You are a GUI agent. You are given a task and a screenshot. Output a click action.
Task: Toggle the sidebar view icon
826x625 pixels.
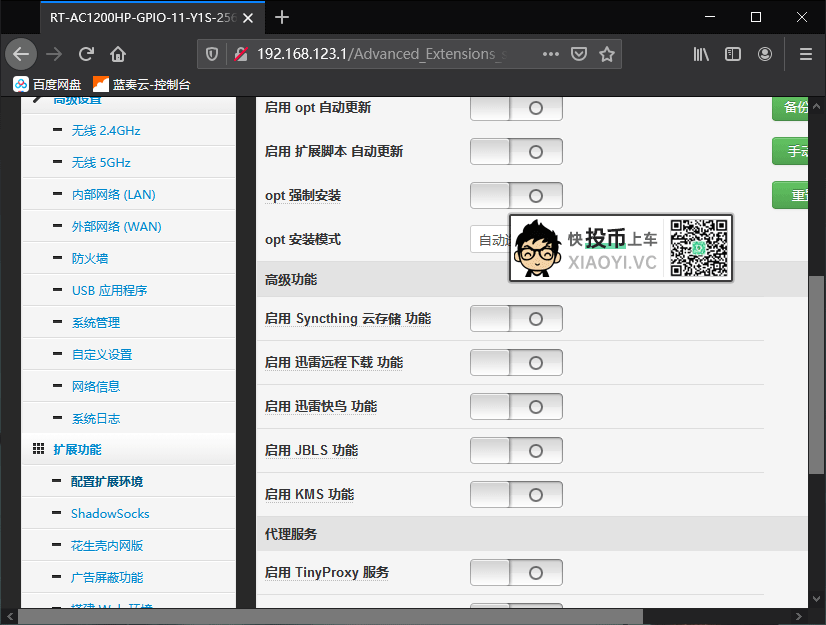pos(733,54)
